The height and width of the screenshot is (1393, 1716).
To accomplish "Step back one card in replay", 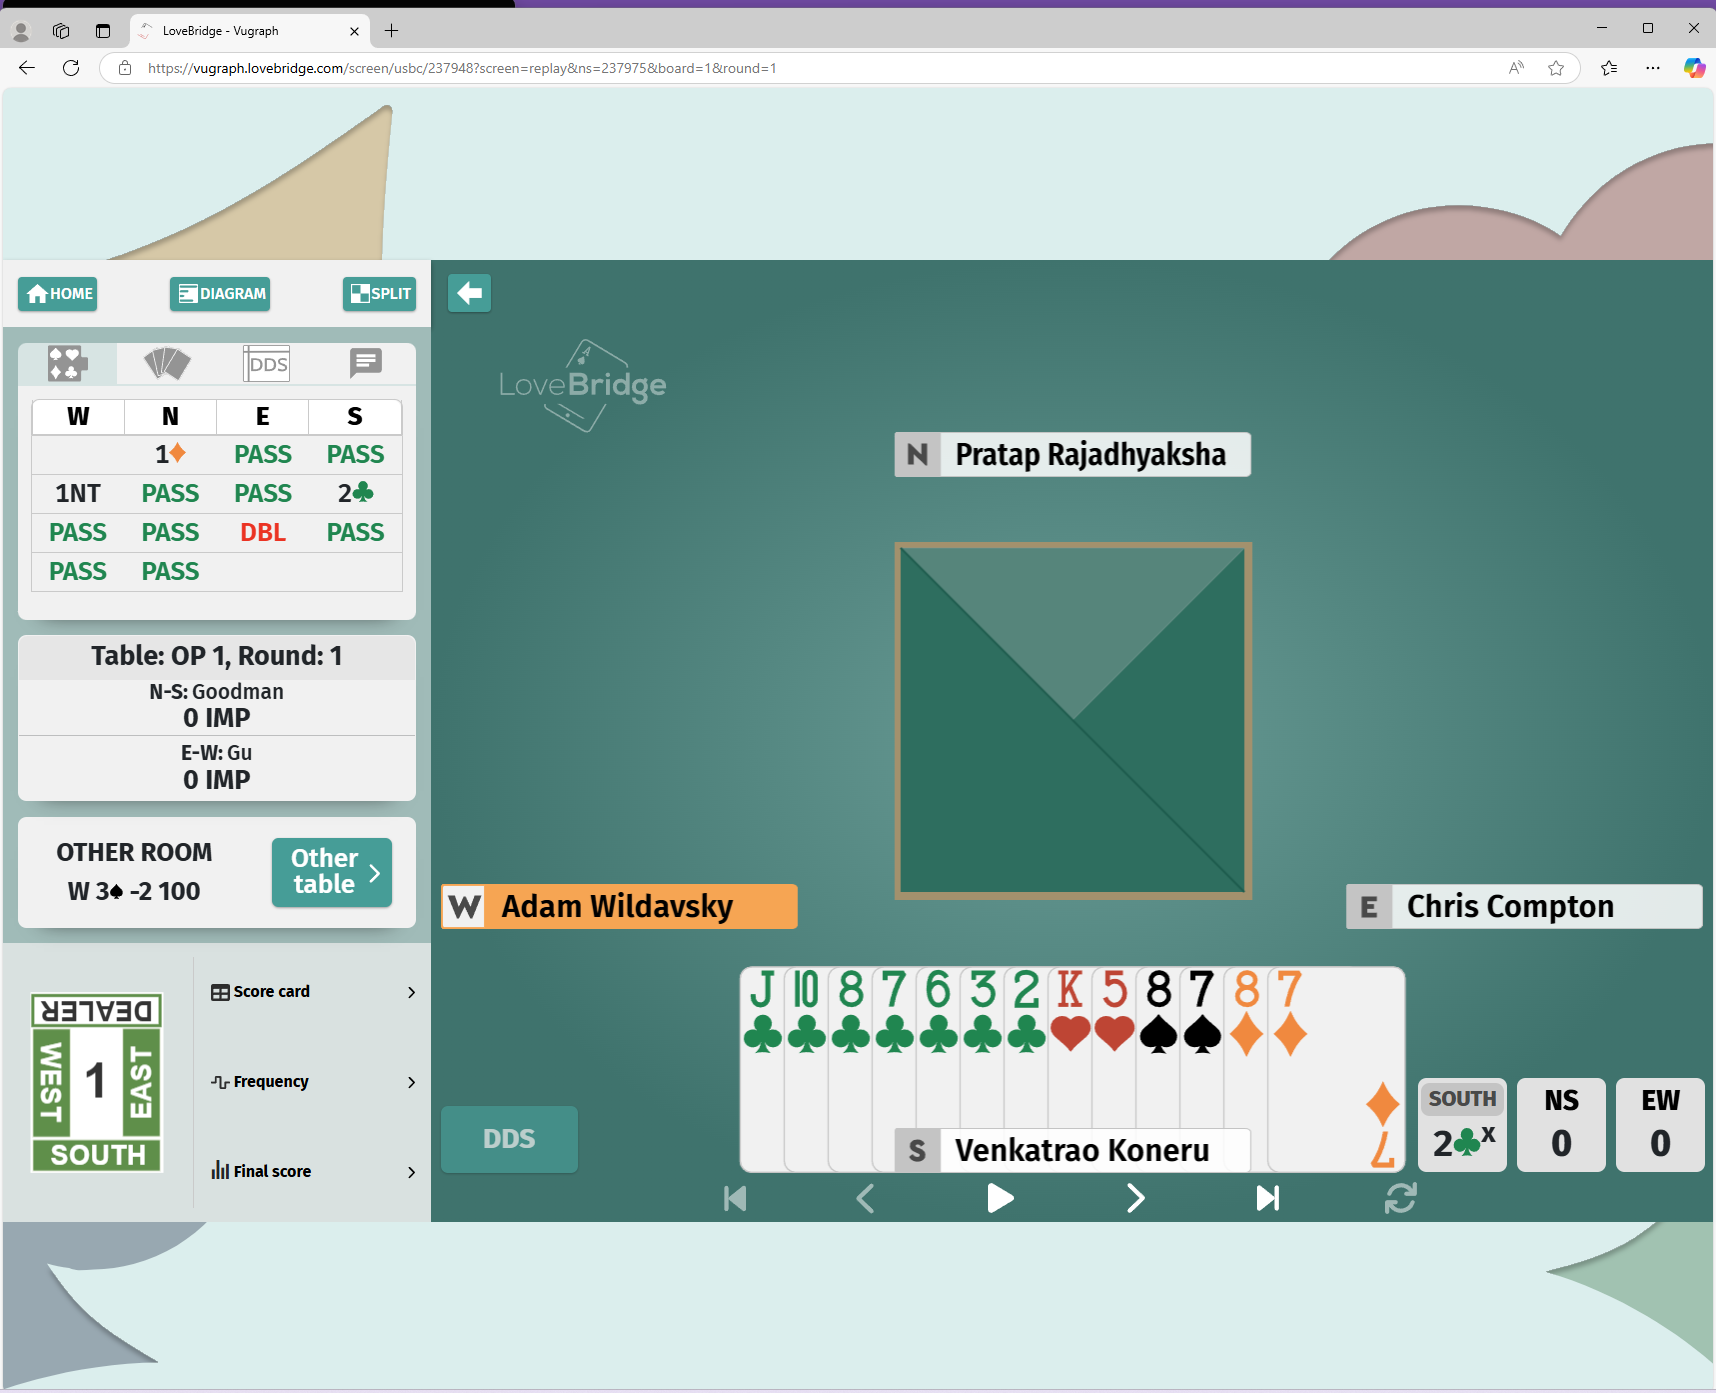I will 866,1198.
